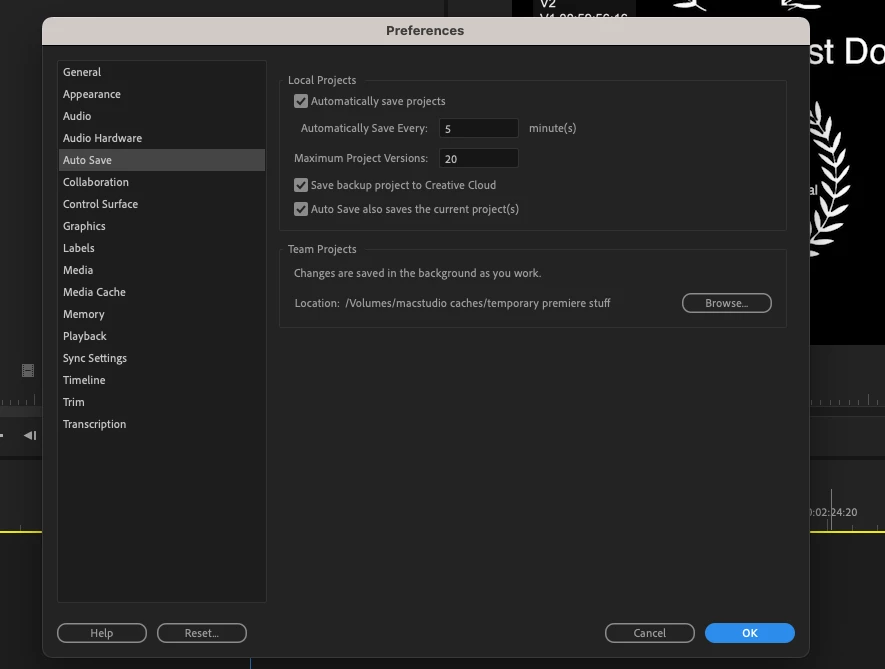885x669 pixels.
Task: Click the Team Projects location path text
Action: (477, 303)
